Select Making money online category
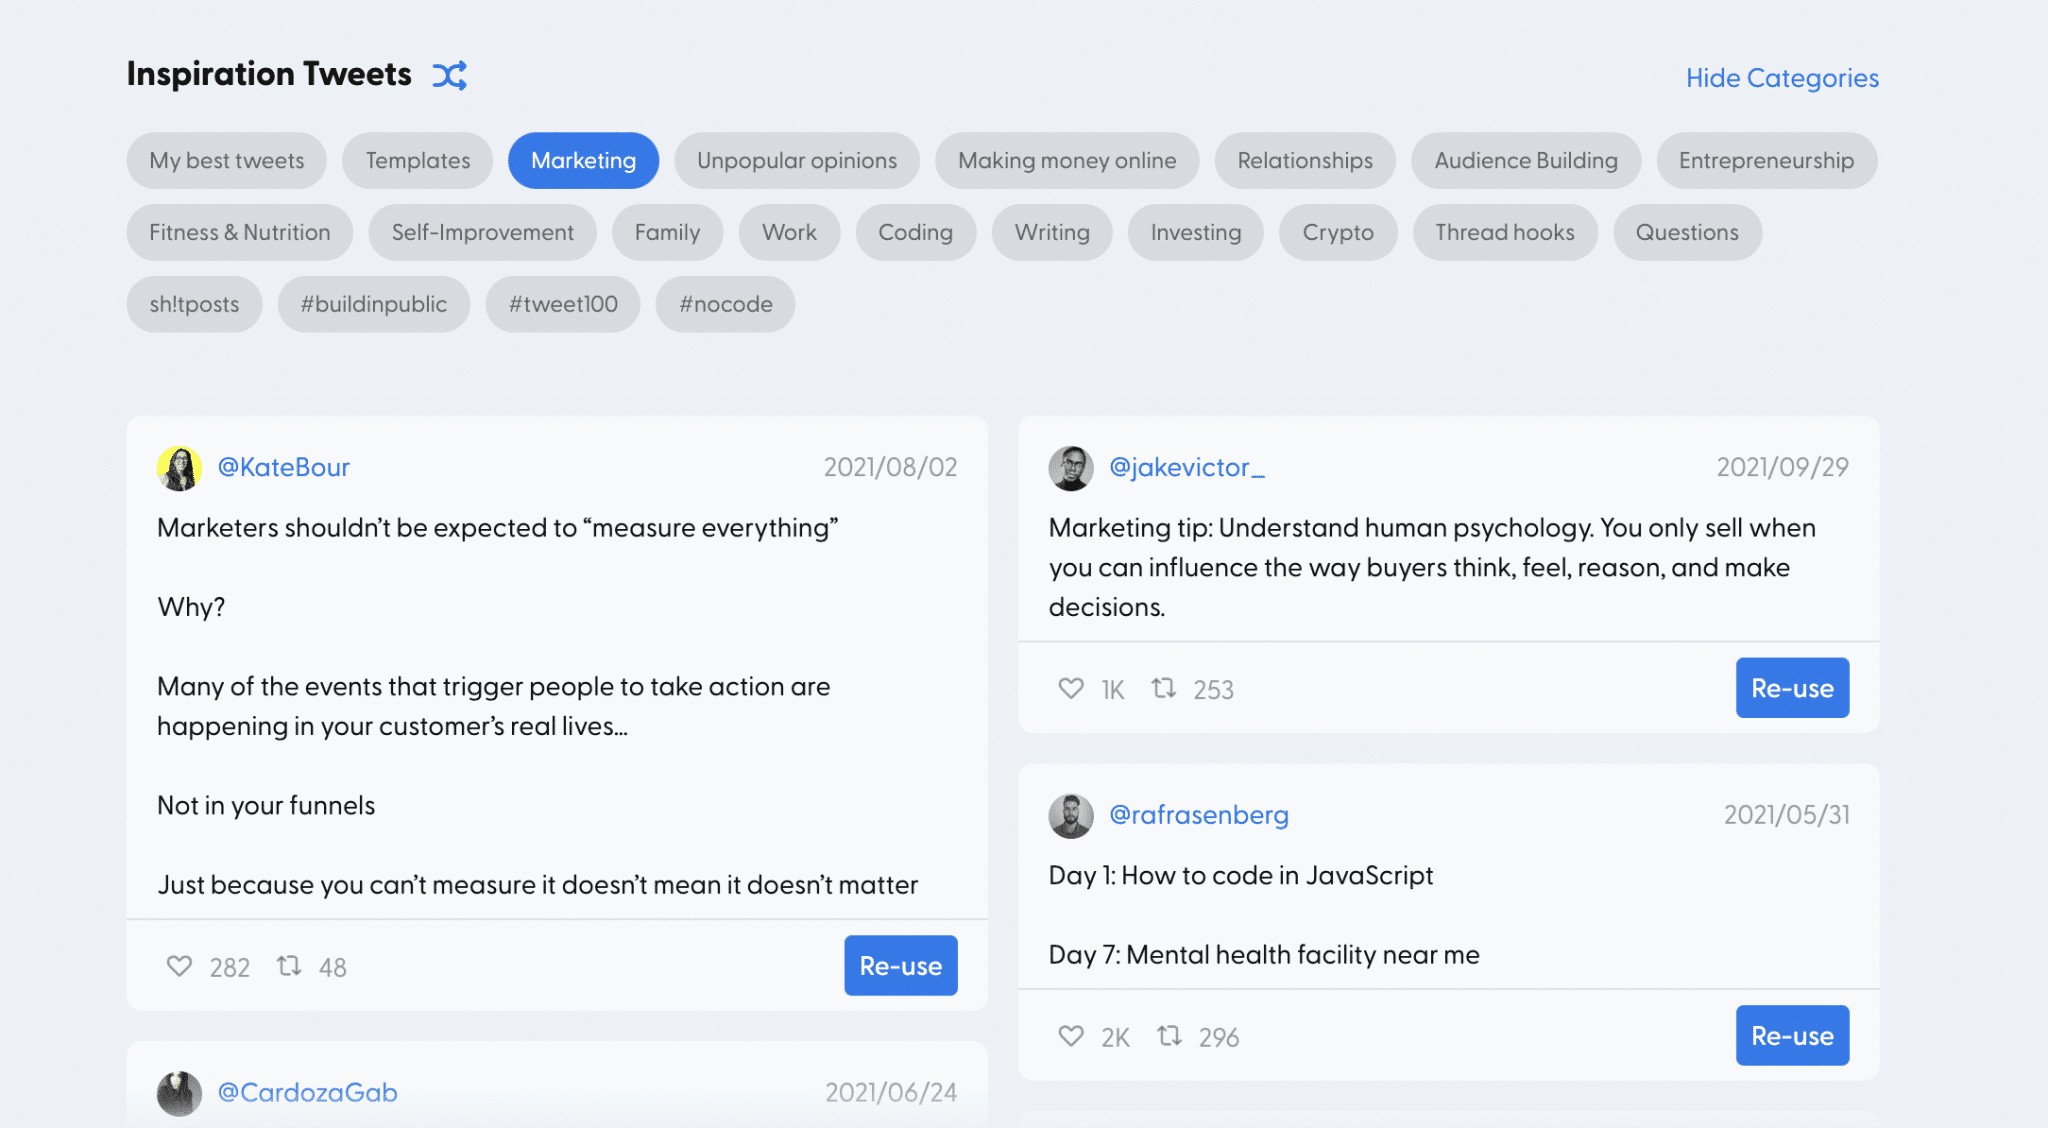 pyautogui.click(x=1067, y=160)
